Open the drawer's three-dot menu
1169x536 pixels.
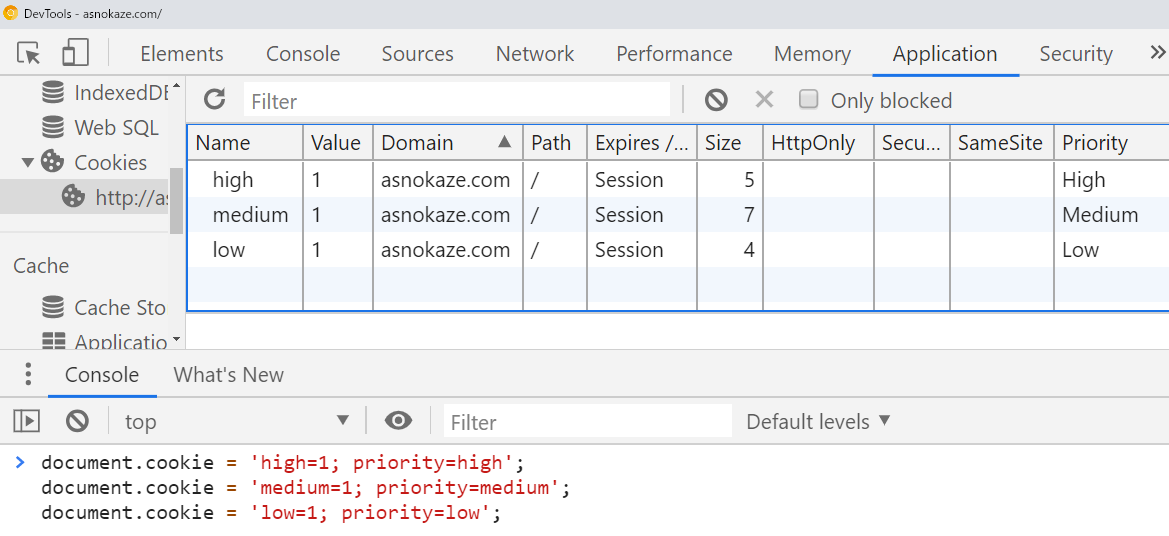(28, 375)
